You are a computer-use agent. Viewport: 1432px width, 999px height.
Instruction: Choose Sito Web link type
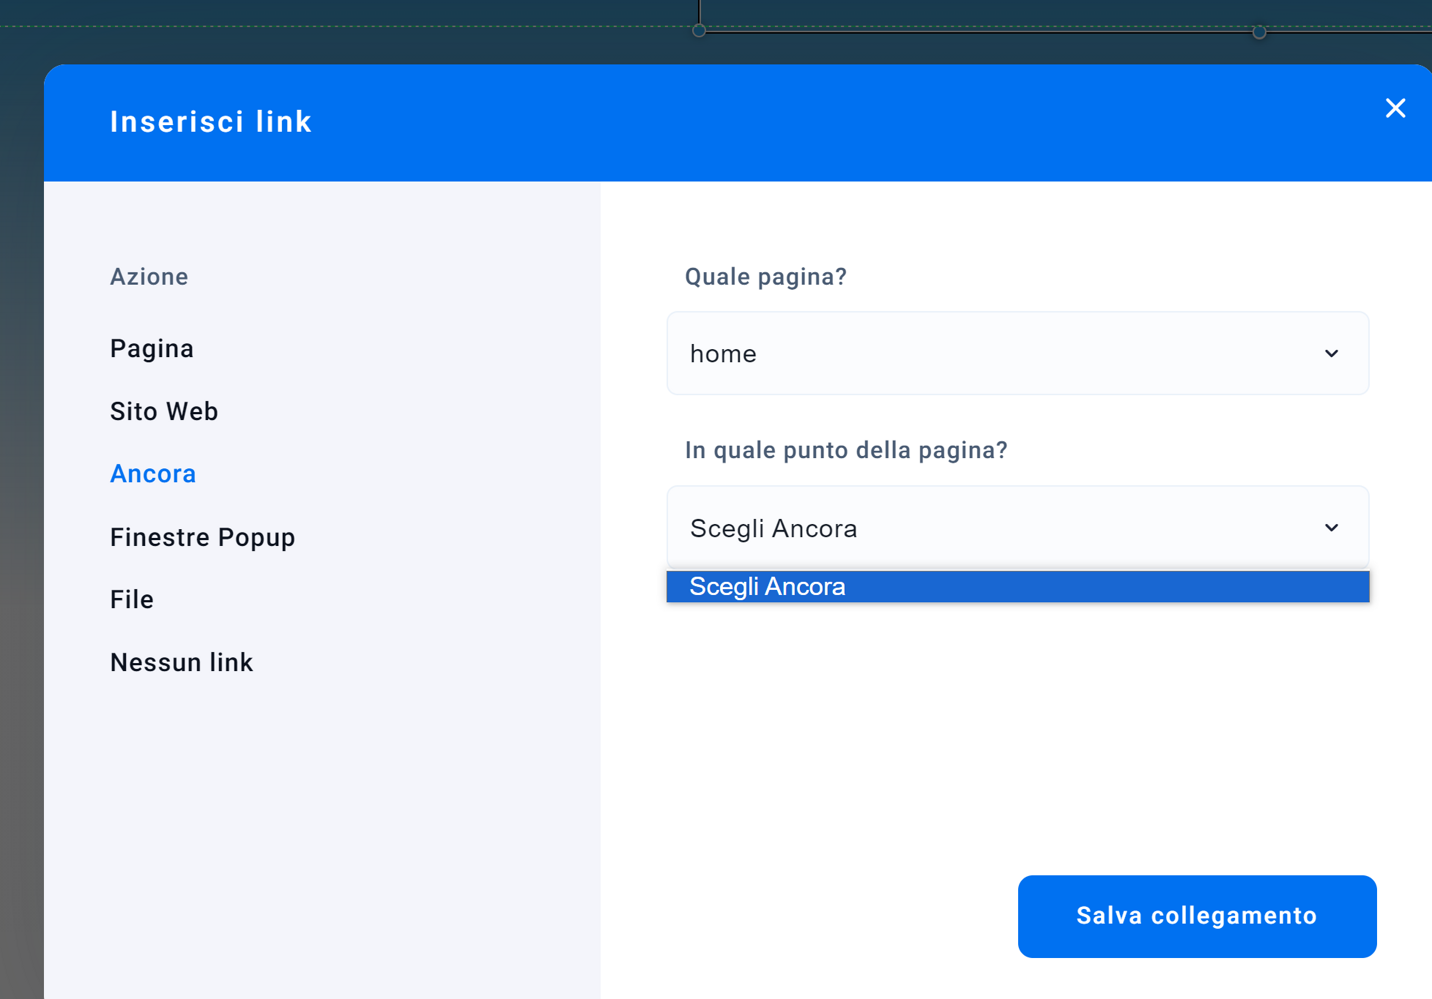164,412
